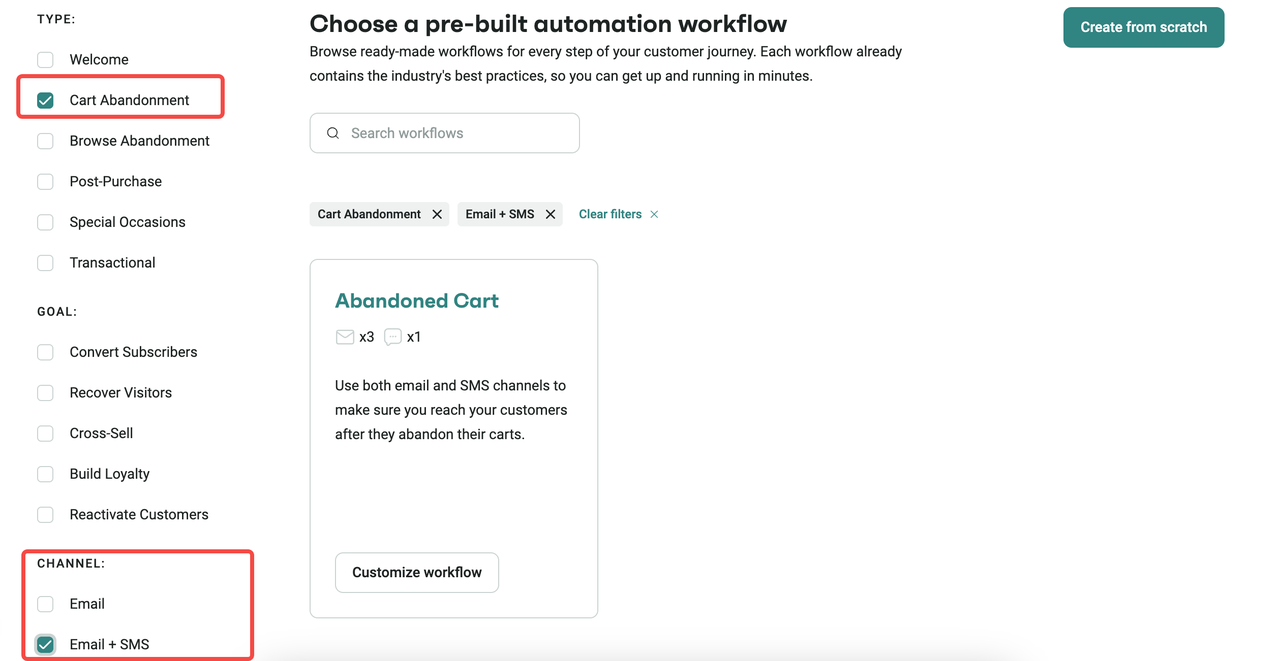Remove the Cart Abandonment filter chip
The width and height of the screenshot is (1280, 661).
[x=437, y=214]
